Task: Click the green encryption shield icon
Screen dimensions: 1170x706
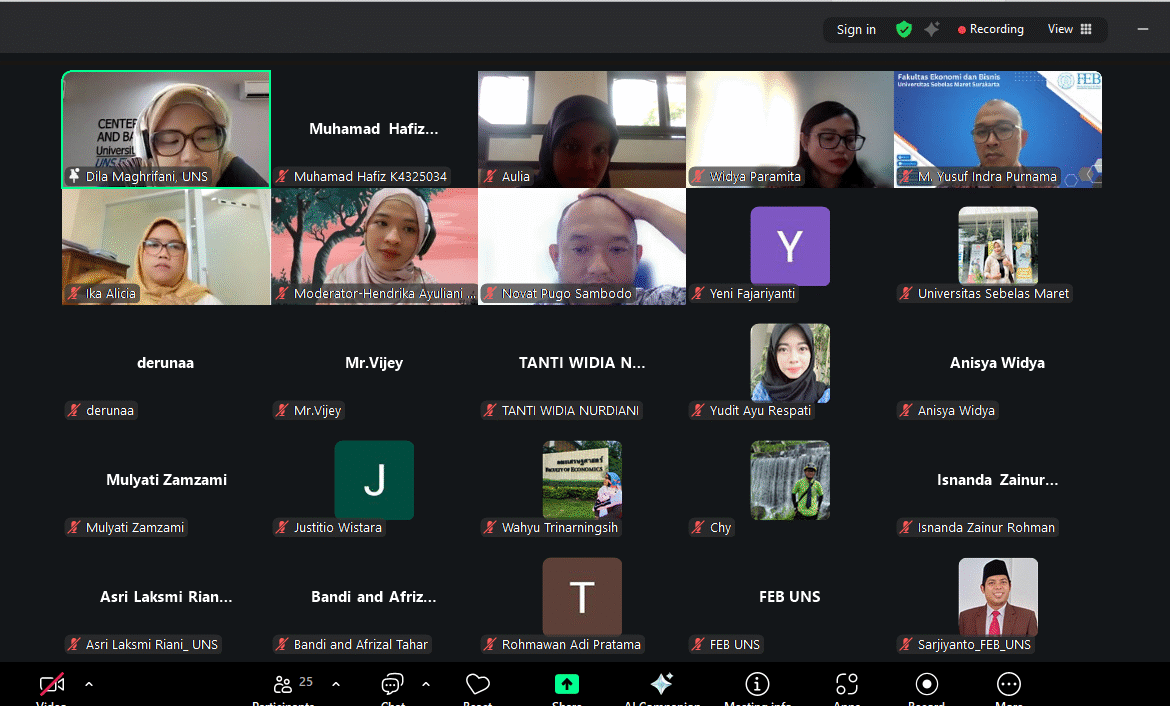Action: 904,30
